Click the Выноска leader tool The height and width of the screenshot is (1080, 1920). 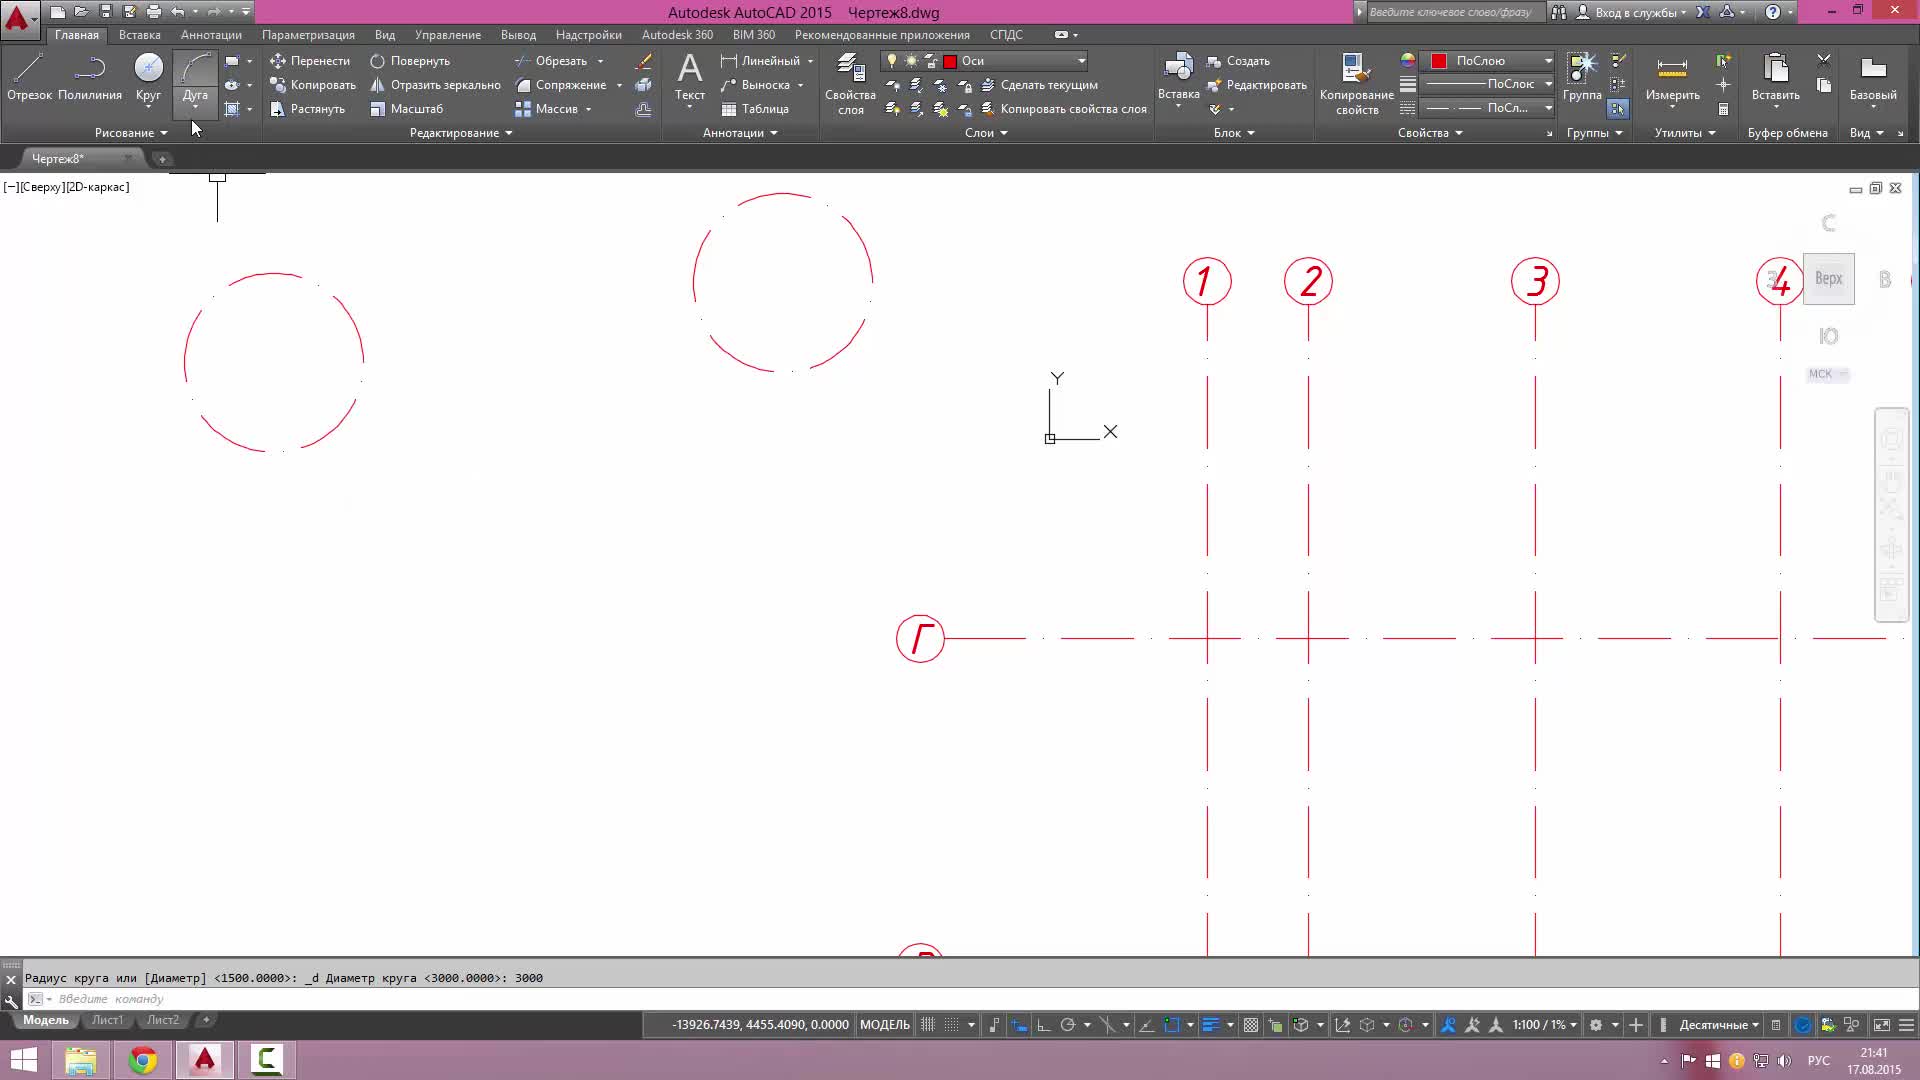point(755,85)
